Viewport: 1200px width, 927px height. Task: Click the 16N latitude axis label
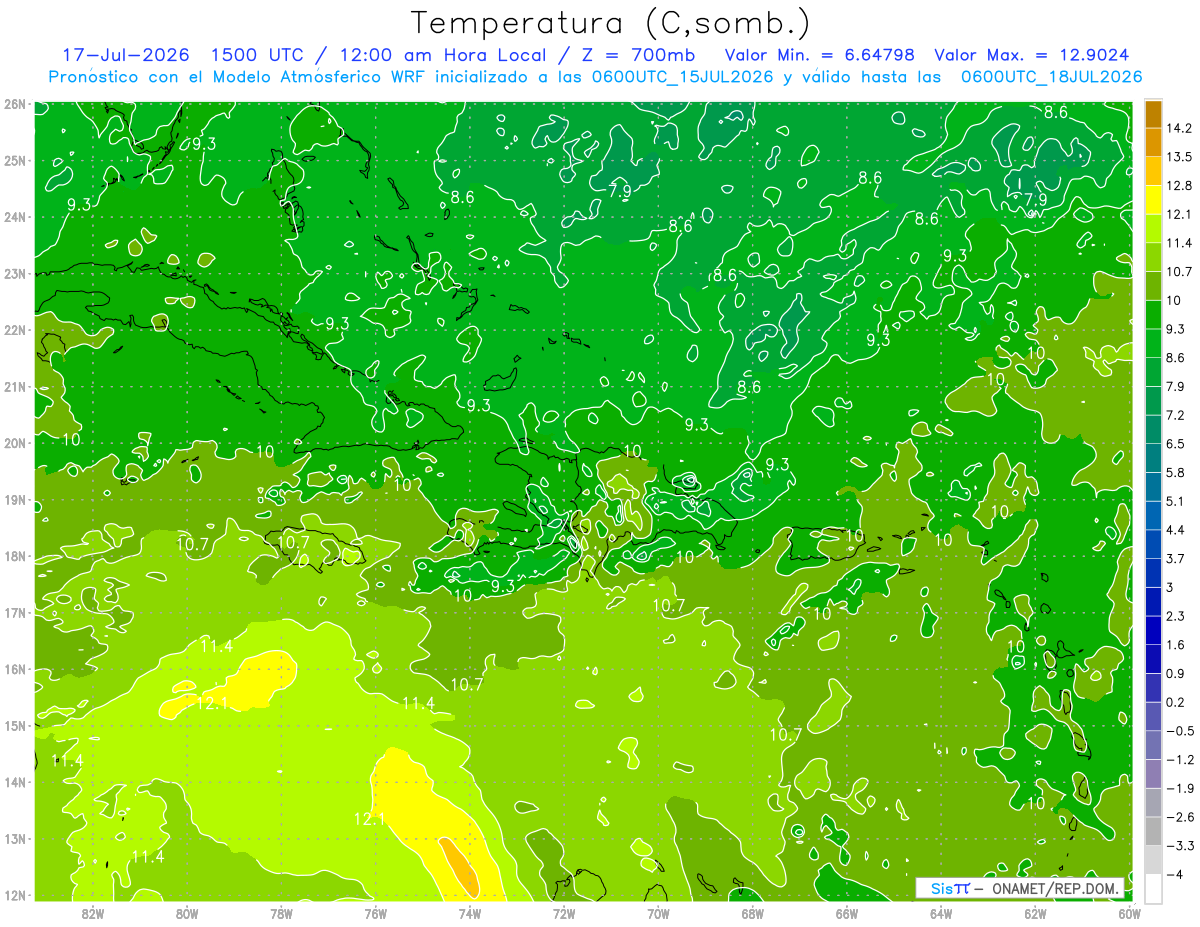tap(14, 669)
